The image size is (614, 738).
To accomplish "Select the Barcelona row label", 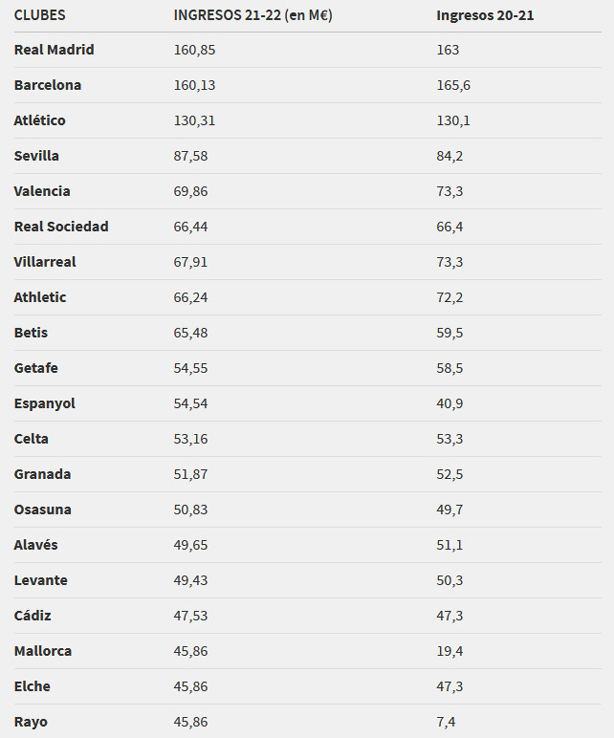I will click(48, 85).
